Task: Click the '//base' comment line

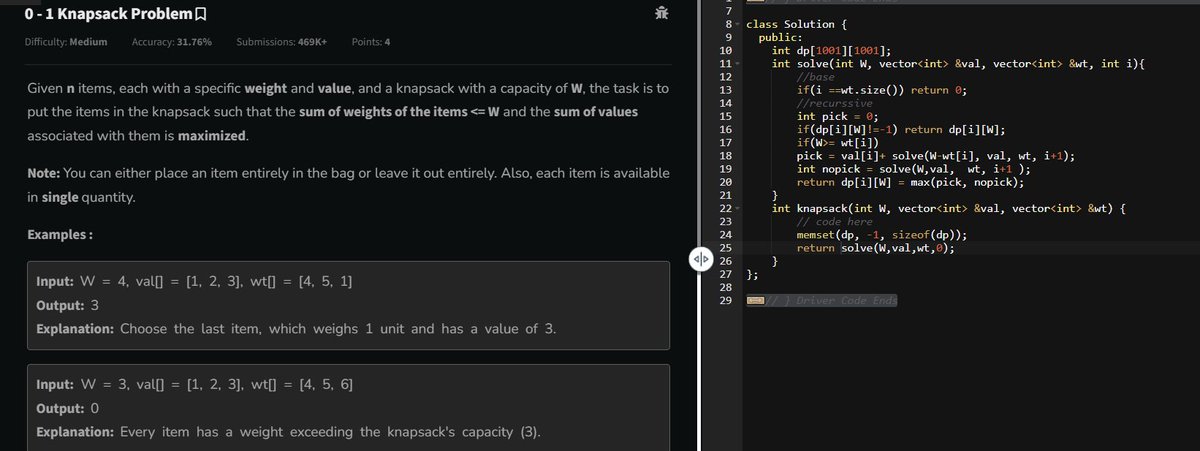Action: point(815,77)
